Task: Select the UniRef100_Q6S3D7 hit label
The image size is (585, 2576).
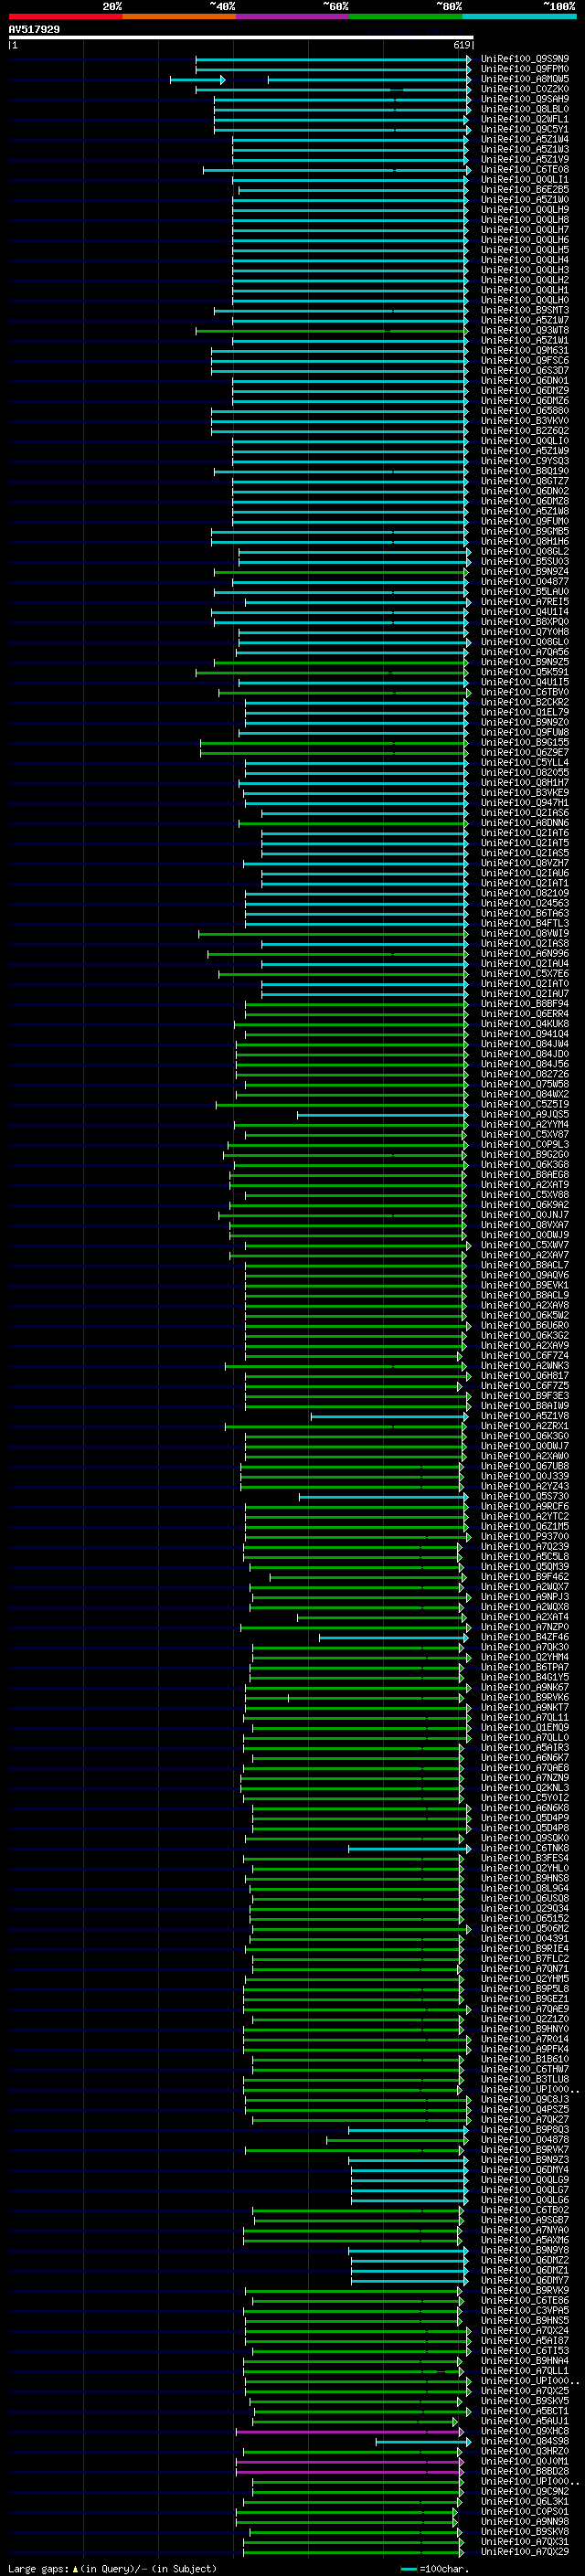Action: point(525,370)
